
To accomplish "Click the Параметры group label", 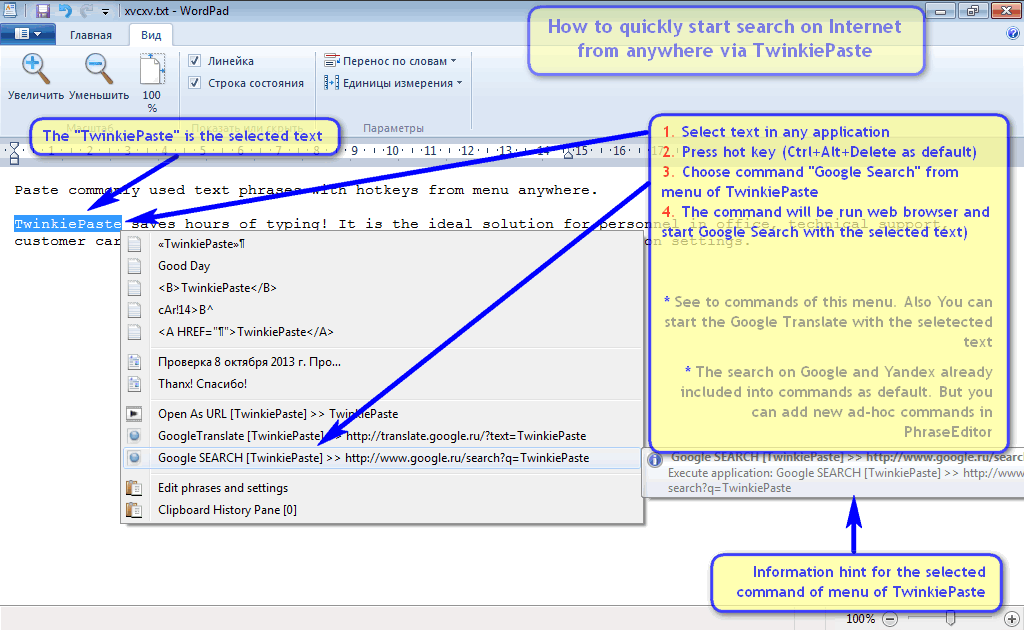I will [393, 128].
